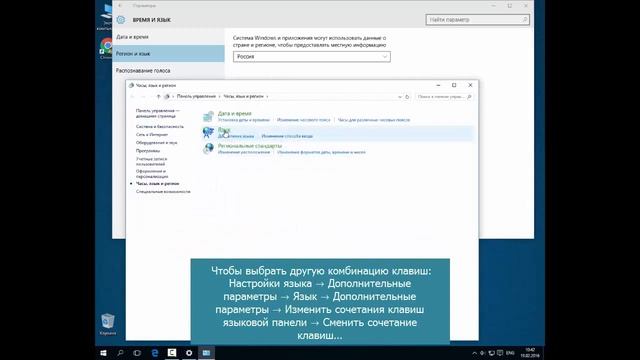
Task: Open Система и безопасность in left pane
Action: pos(160,127)
